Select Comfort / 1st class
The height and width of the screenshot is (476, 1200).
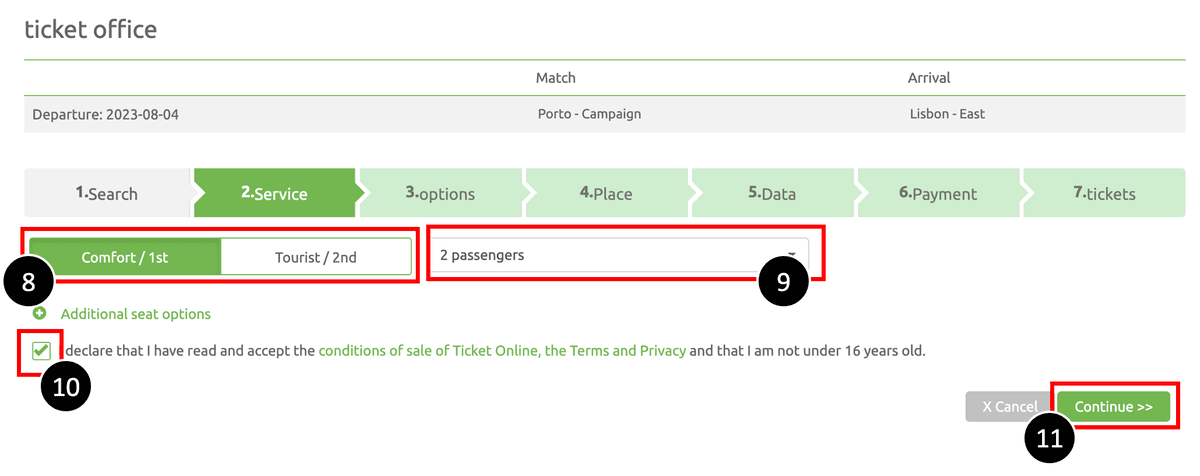(125, 256)
